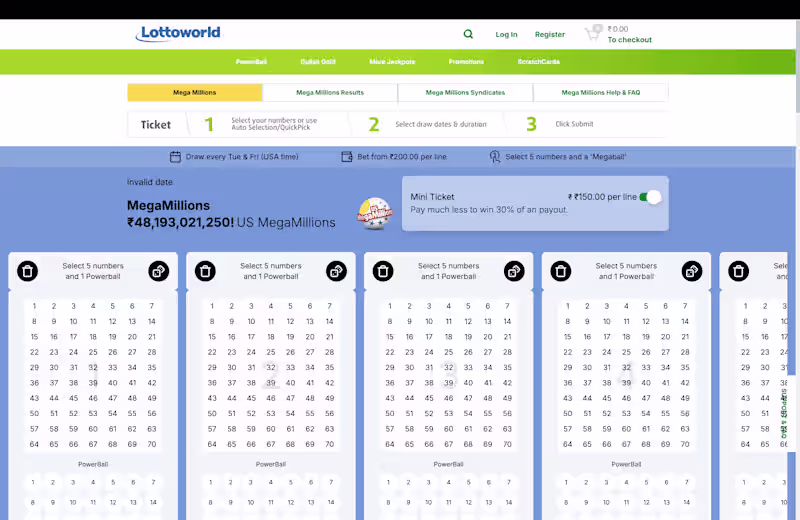Viewport: 800px width, 520px height.
Task: Pick number 28 on the third ticket
Action: click(x=507, y=352)
